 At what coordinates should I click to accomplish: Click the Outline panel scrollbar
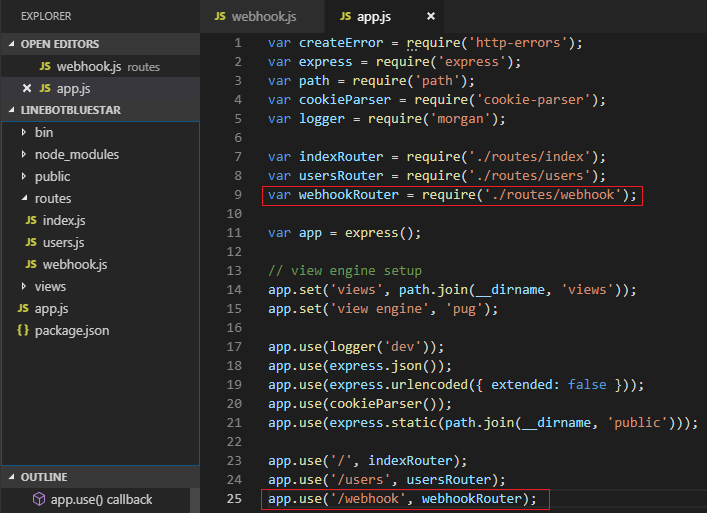[x=195, y=500]
